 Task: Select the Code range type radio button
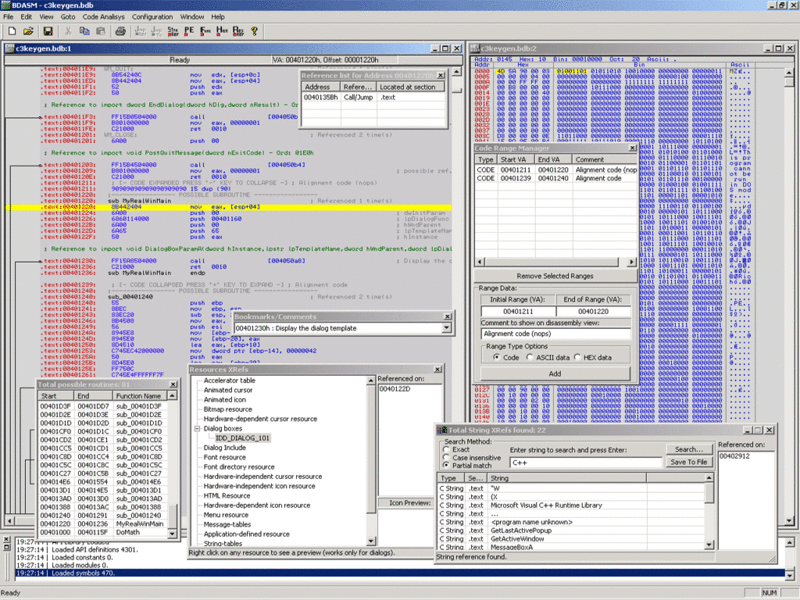point(496,357)
